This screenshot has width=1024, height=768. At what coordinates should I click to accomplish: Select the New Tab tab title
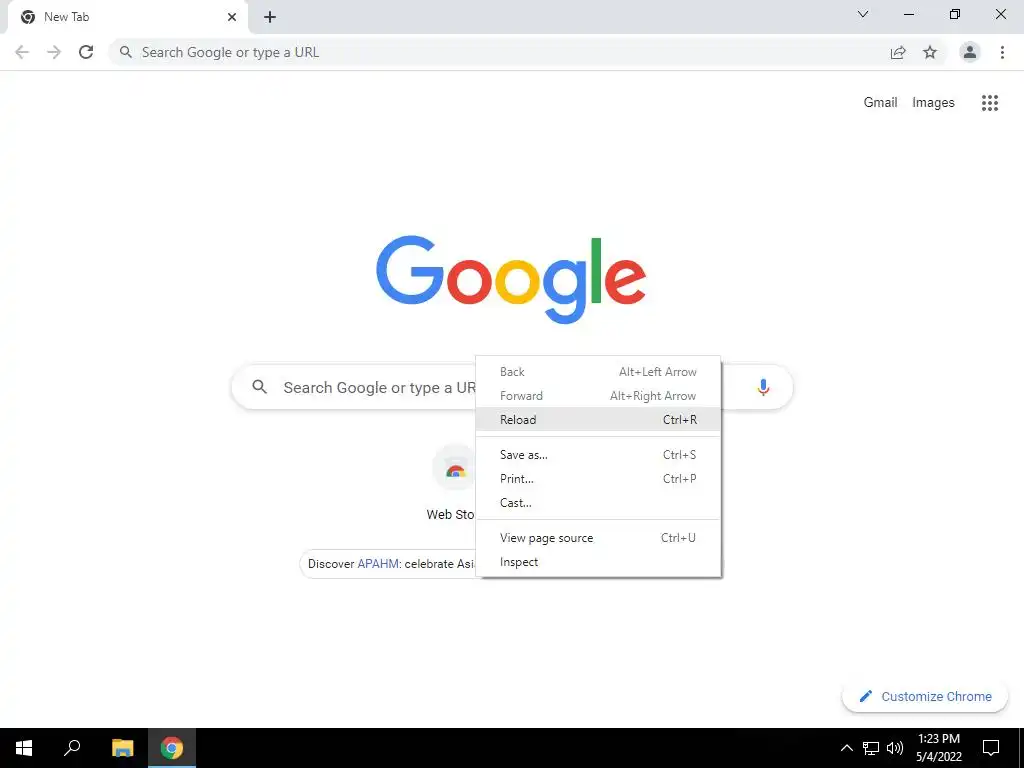pyautogui.click(x=67, y=17)
